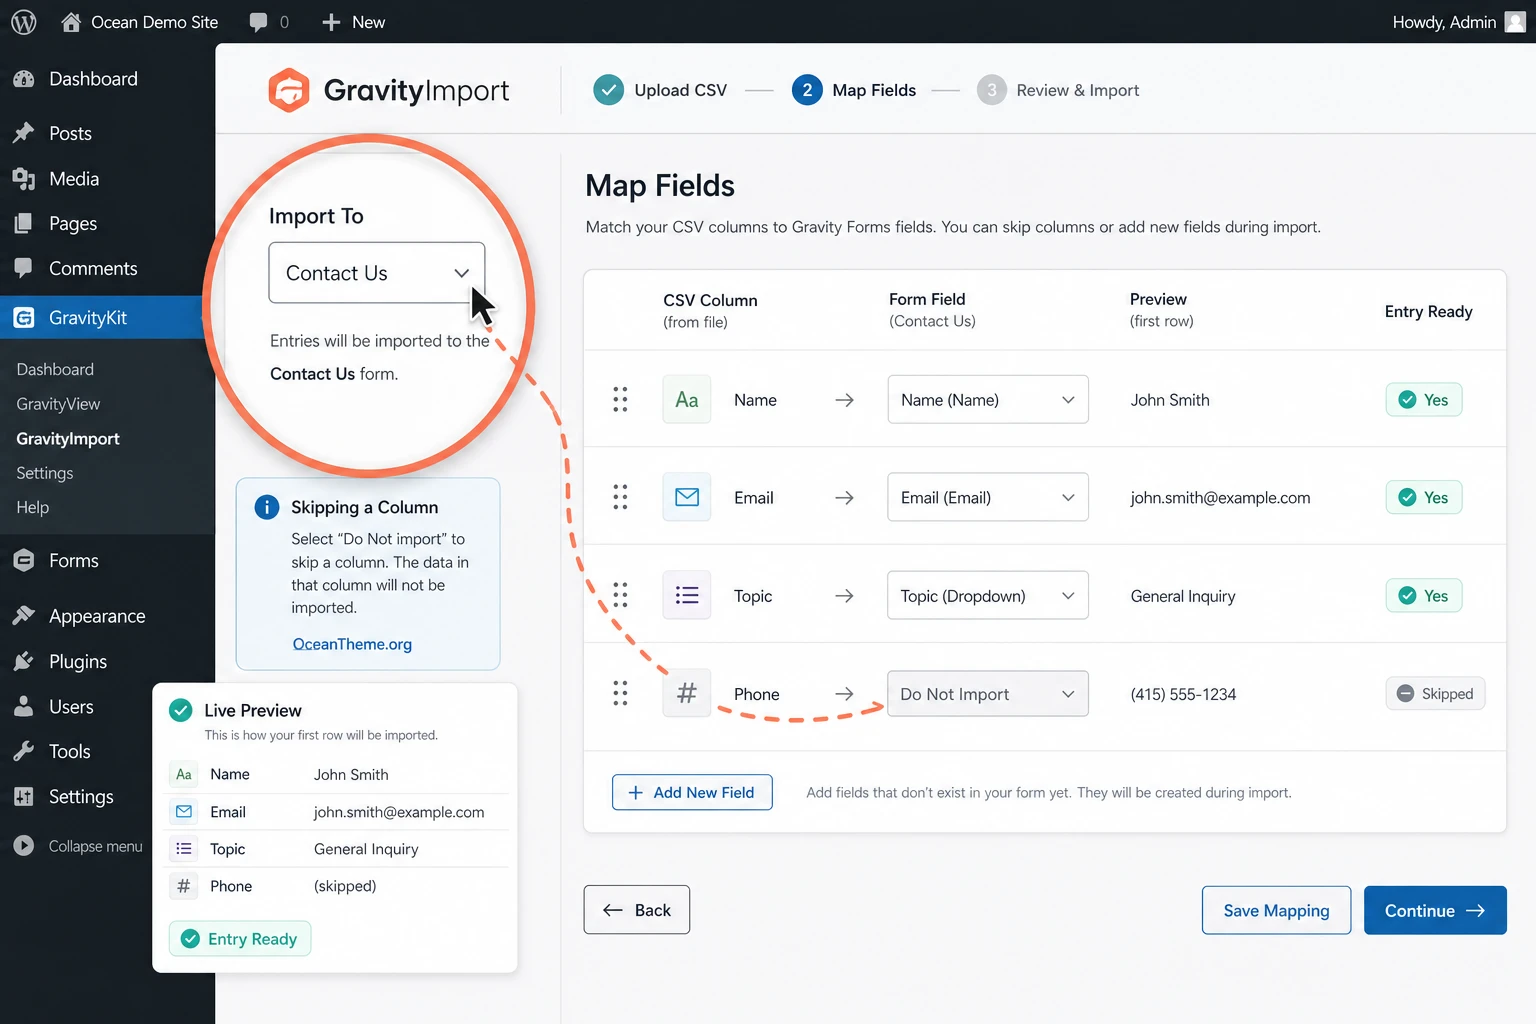Open the Email (Email) form field dropdown
Screen dimensions: 1536x1024
pos(988,497)
